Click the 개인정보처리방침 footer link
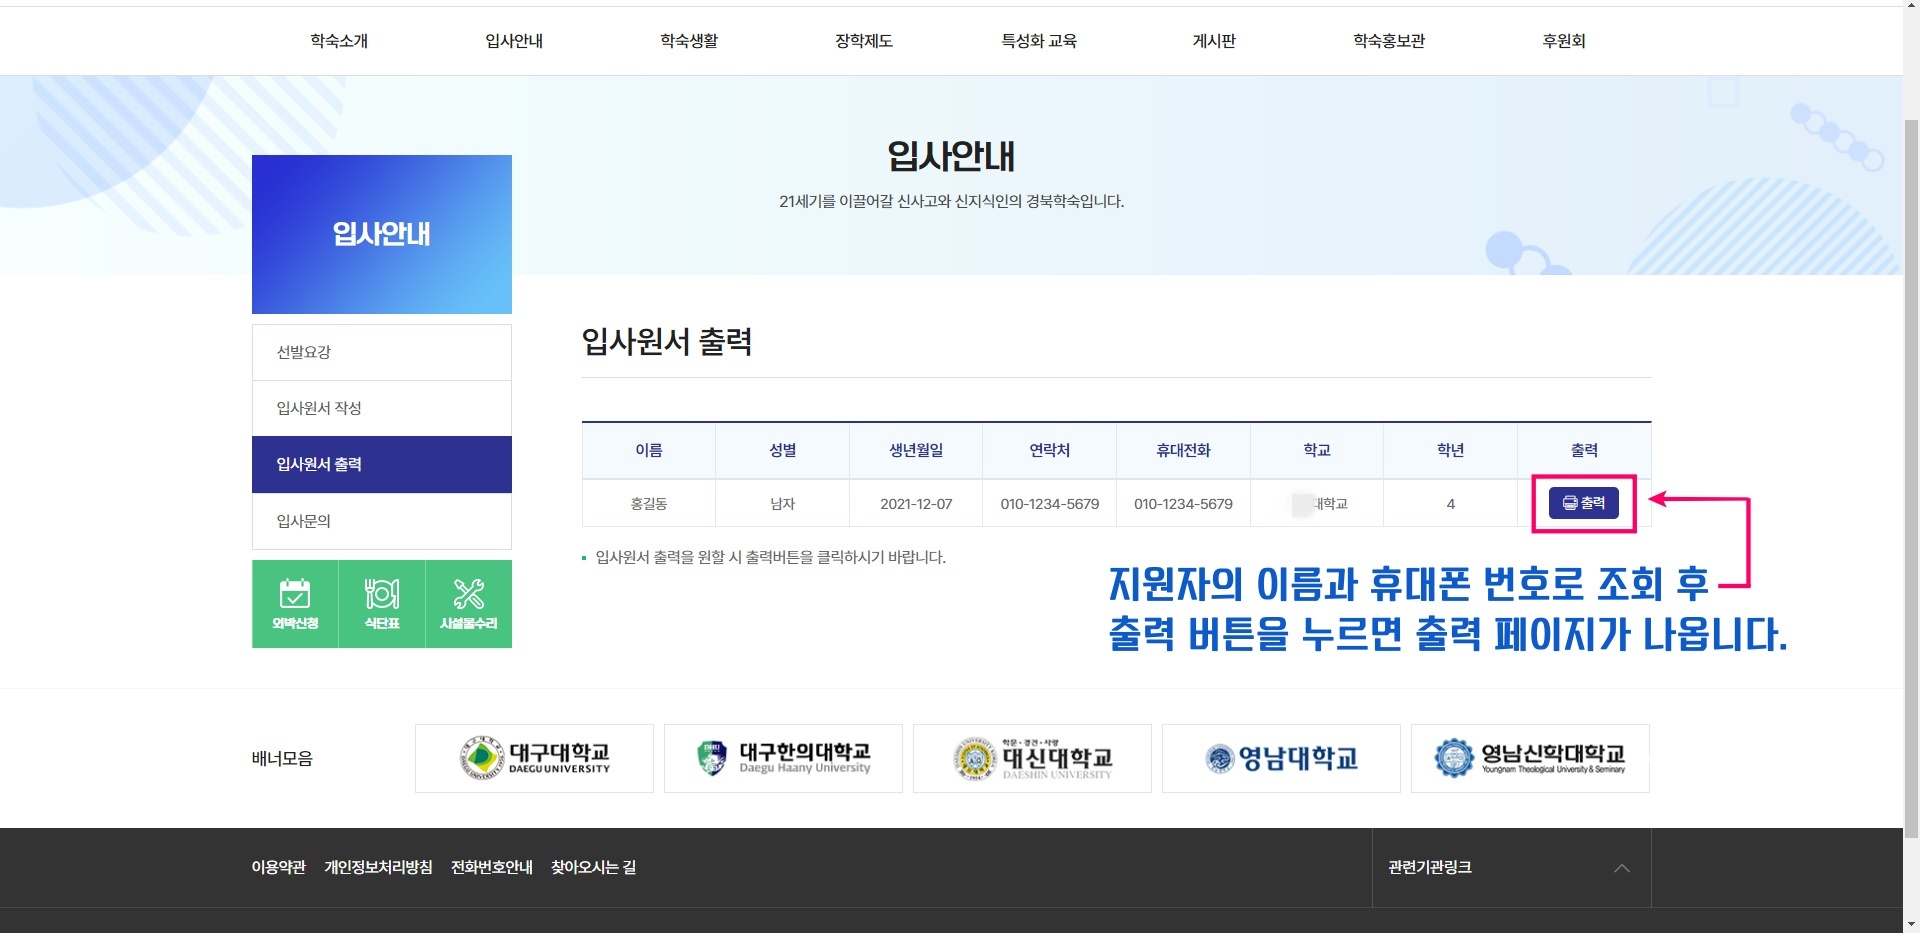Viewport: 1920px width, 933px height. pos(378,867)
